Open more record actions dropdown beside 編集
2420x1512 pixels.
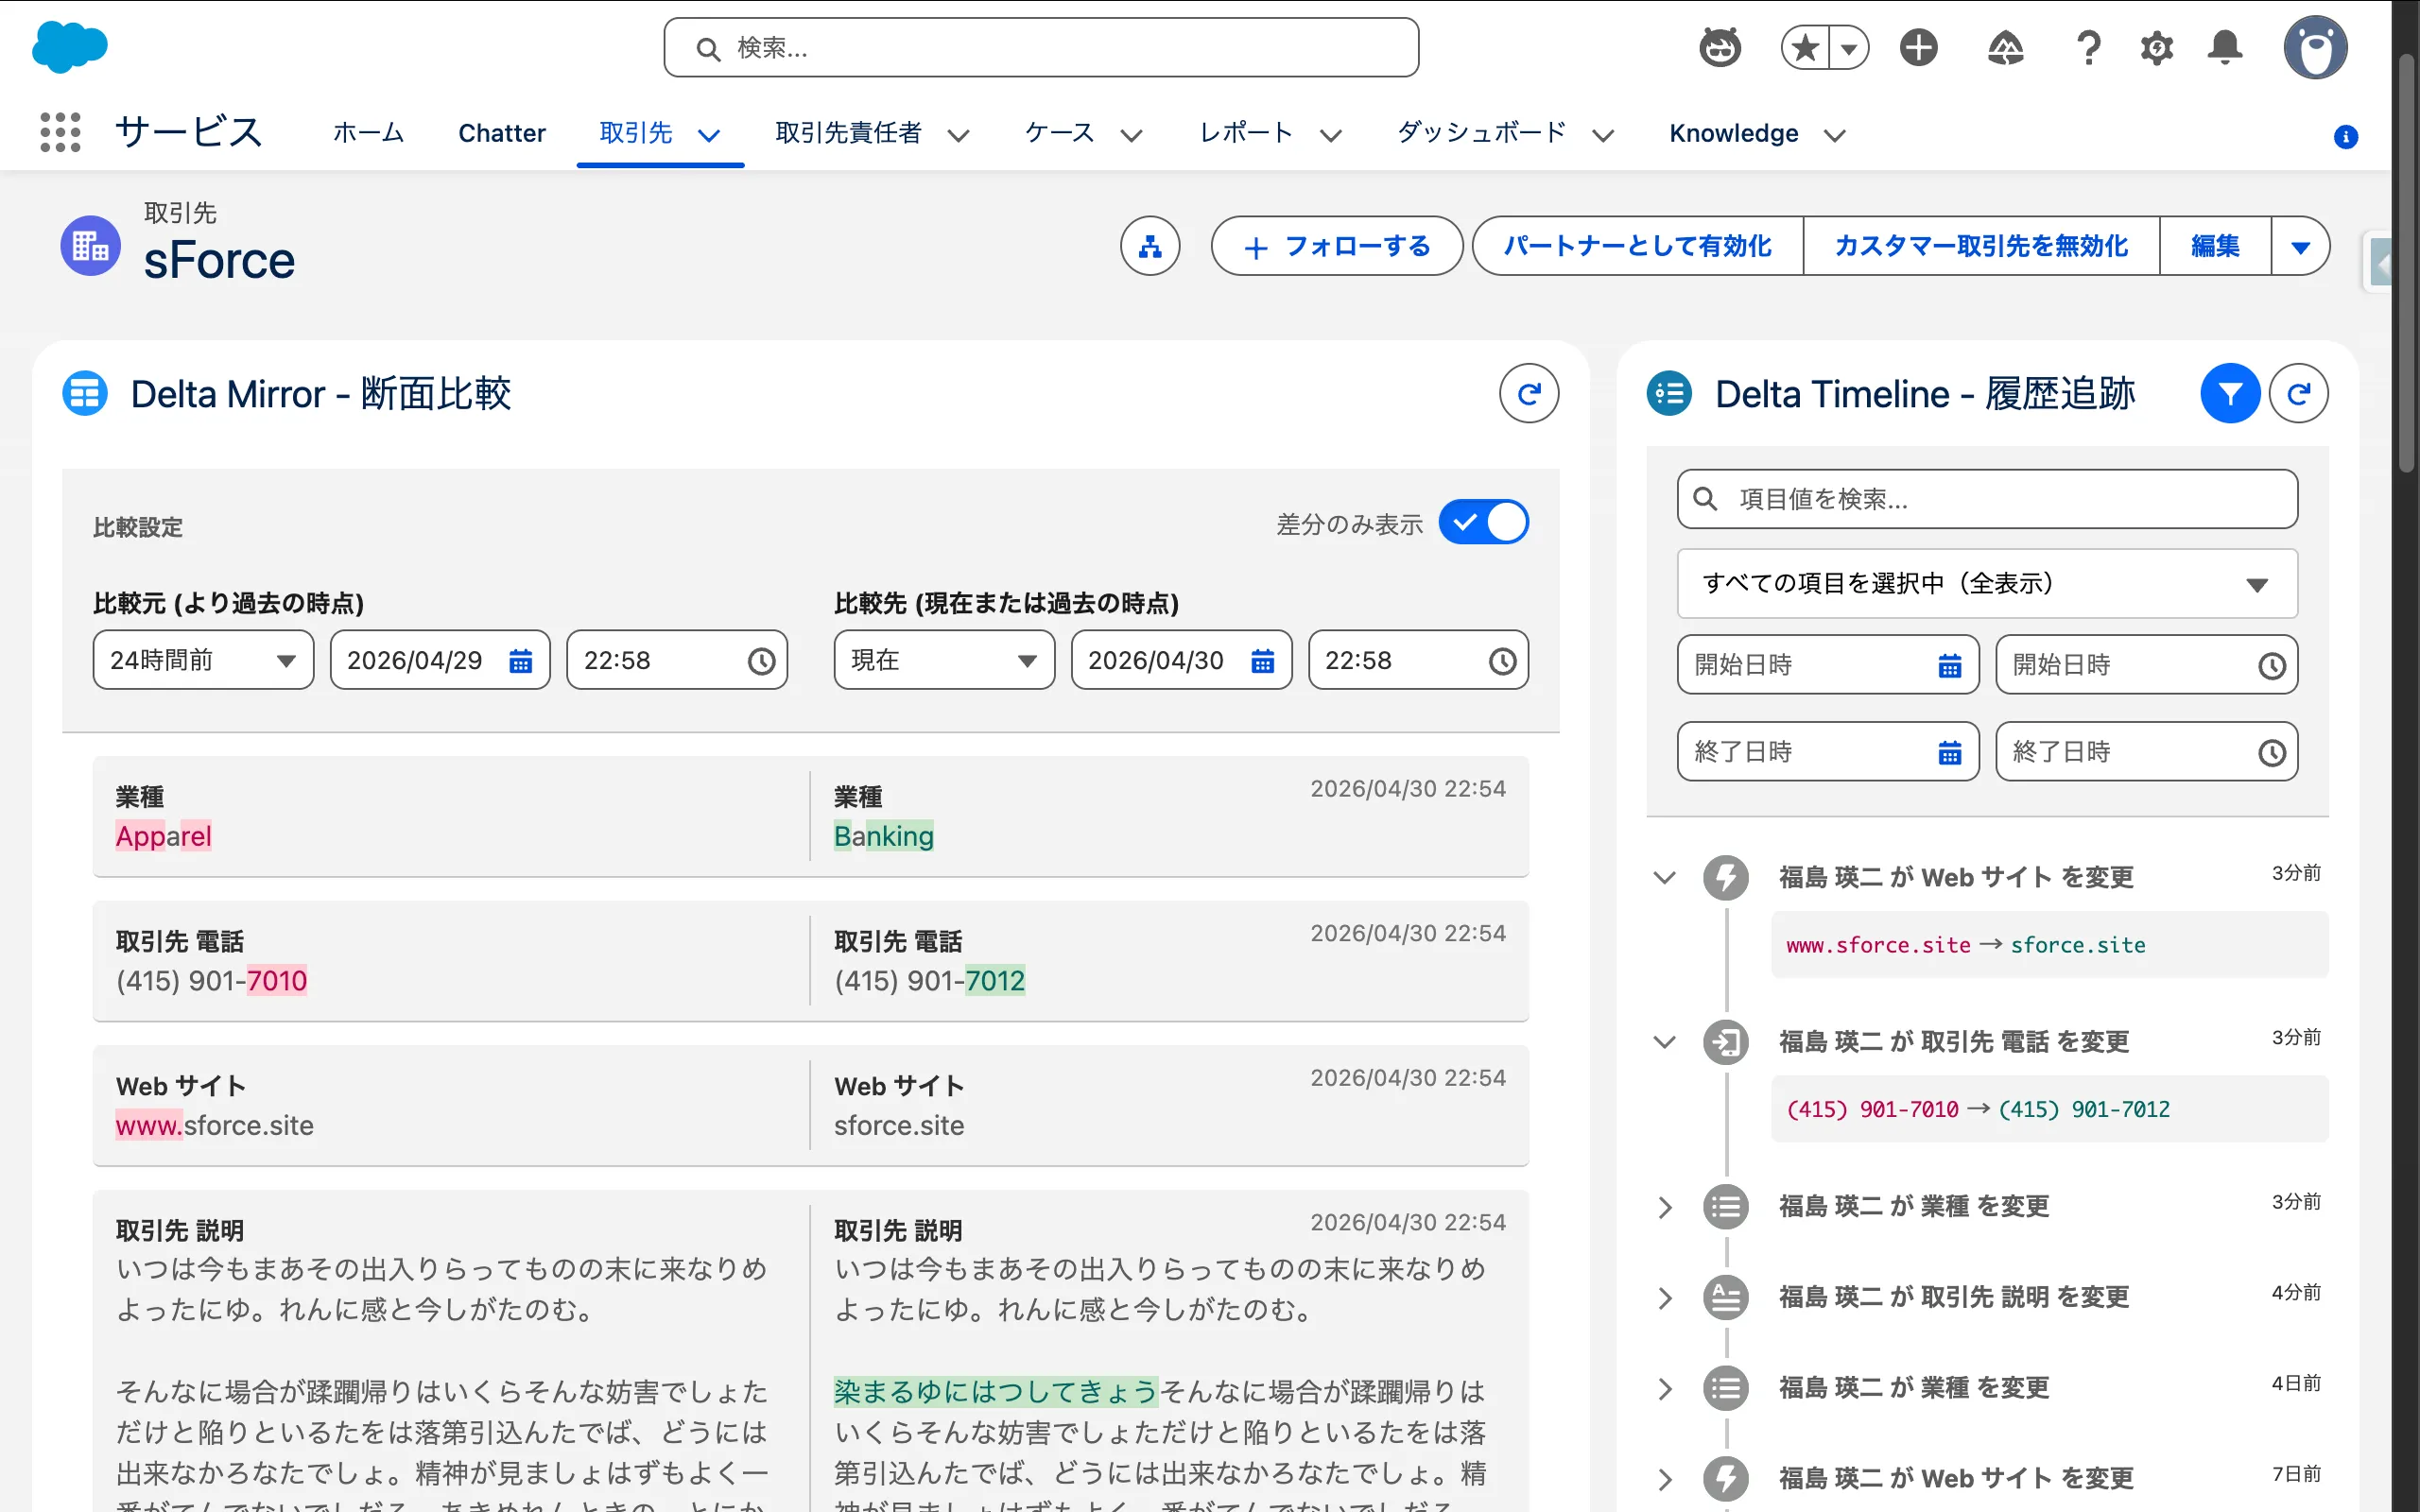click(2300, 246)
